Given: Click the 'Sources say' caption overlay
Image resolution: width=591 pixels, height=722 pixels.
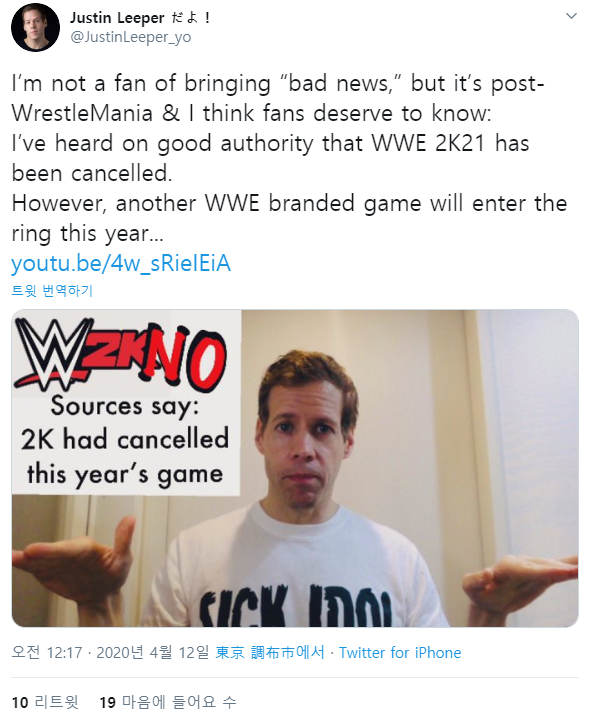Looking at the screenshot, I should point(124,442).
